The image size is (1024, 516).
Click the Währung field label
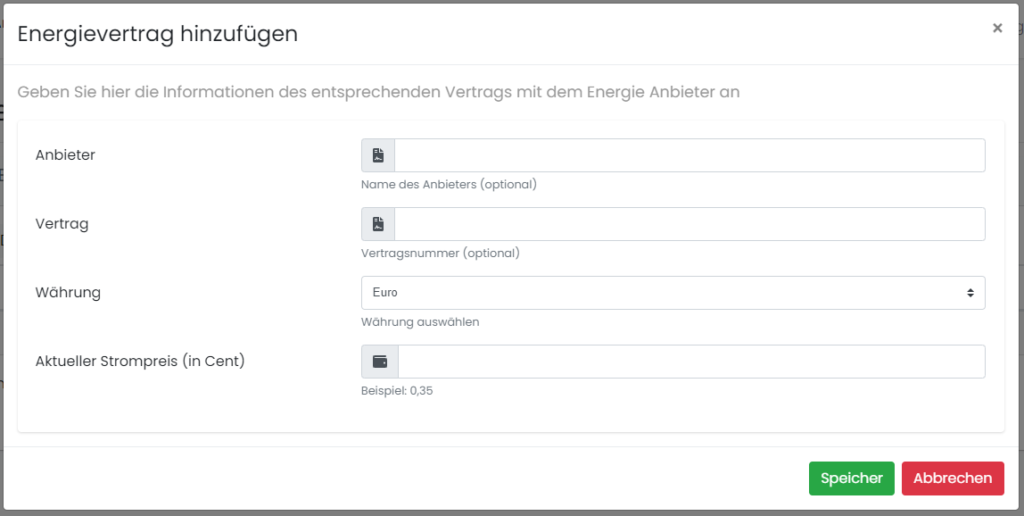(x=68, y=292)
